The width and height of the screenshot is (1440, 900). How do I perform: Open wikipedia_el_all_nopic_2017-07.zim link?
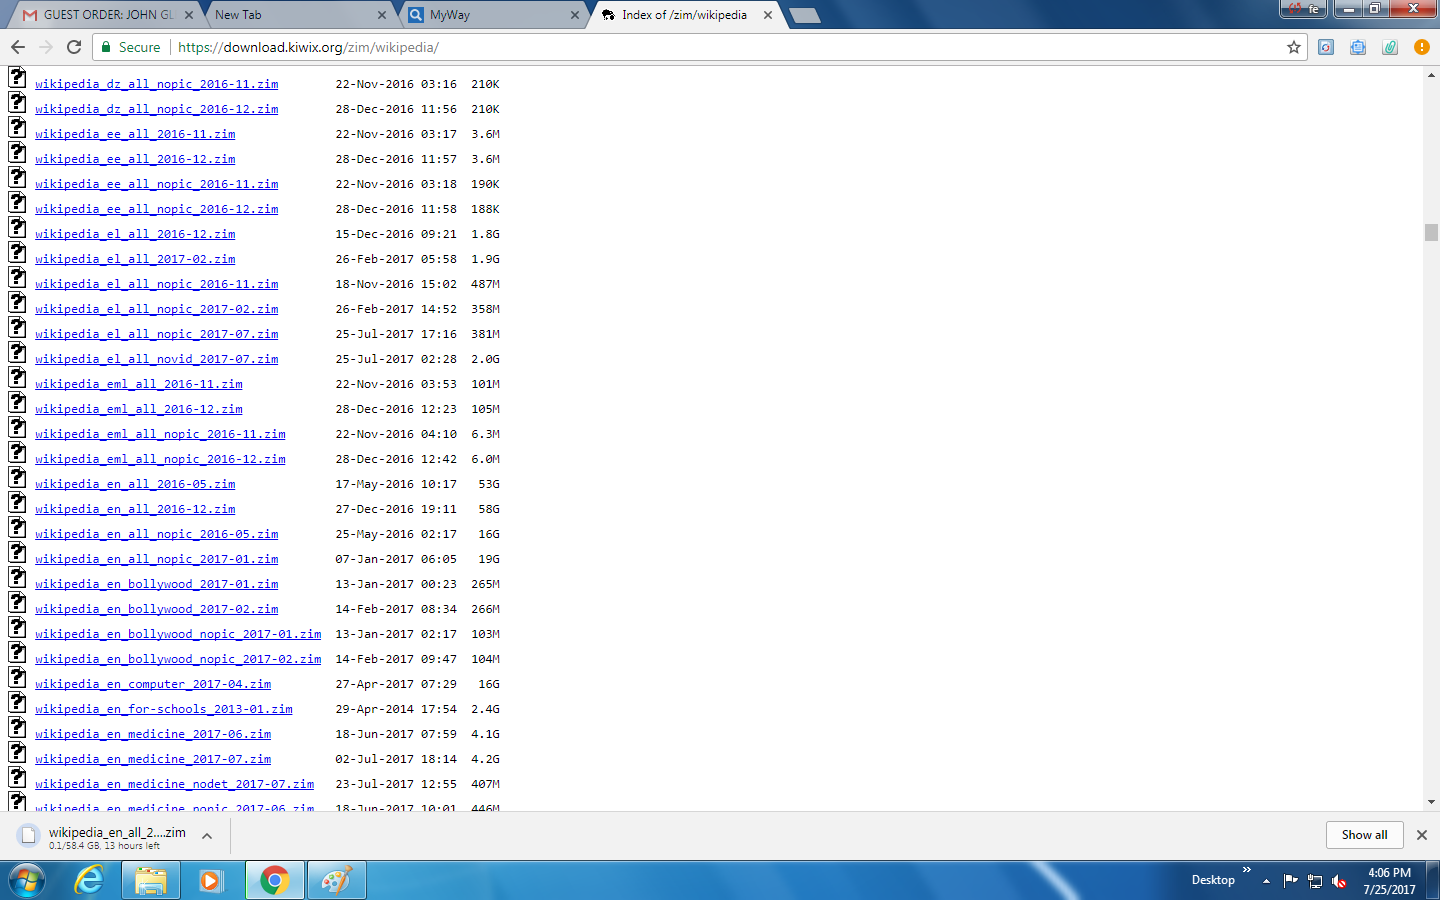pos(157,334)
